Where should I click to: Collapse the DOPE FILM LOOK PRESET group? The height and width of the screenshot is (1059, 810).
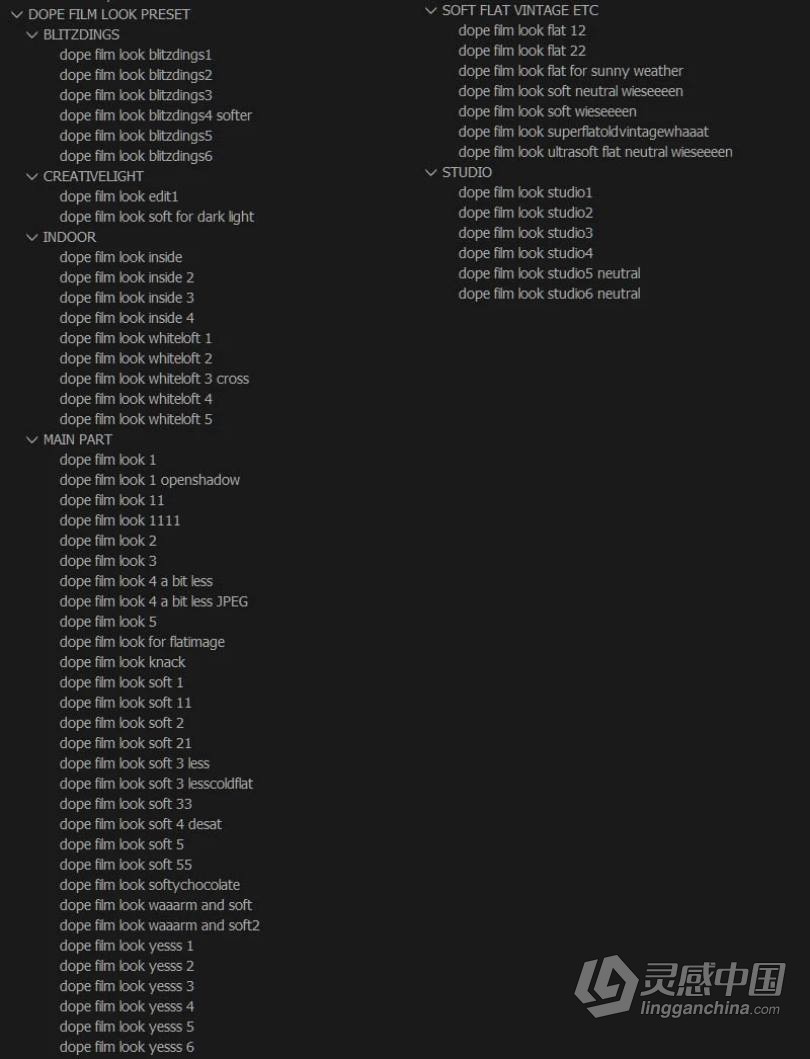click(x=17, y=14)
